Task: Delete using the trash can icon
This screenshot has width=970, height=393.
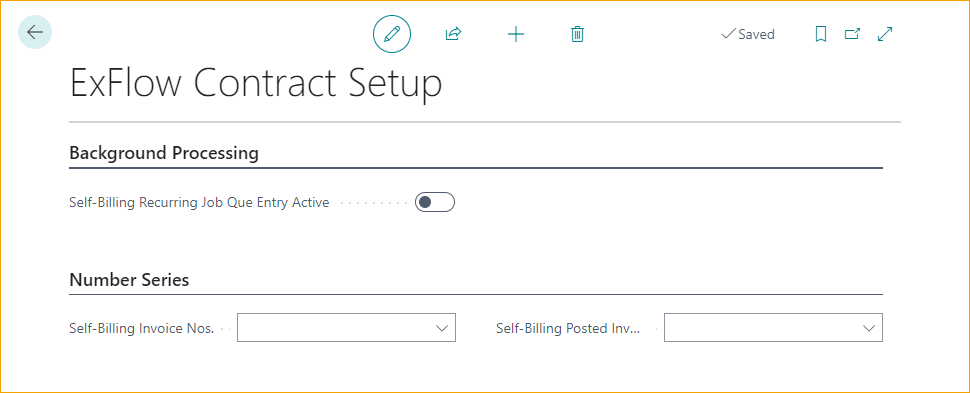Action: [x=577, y=34]
